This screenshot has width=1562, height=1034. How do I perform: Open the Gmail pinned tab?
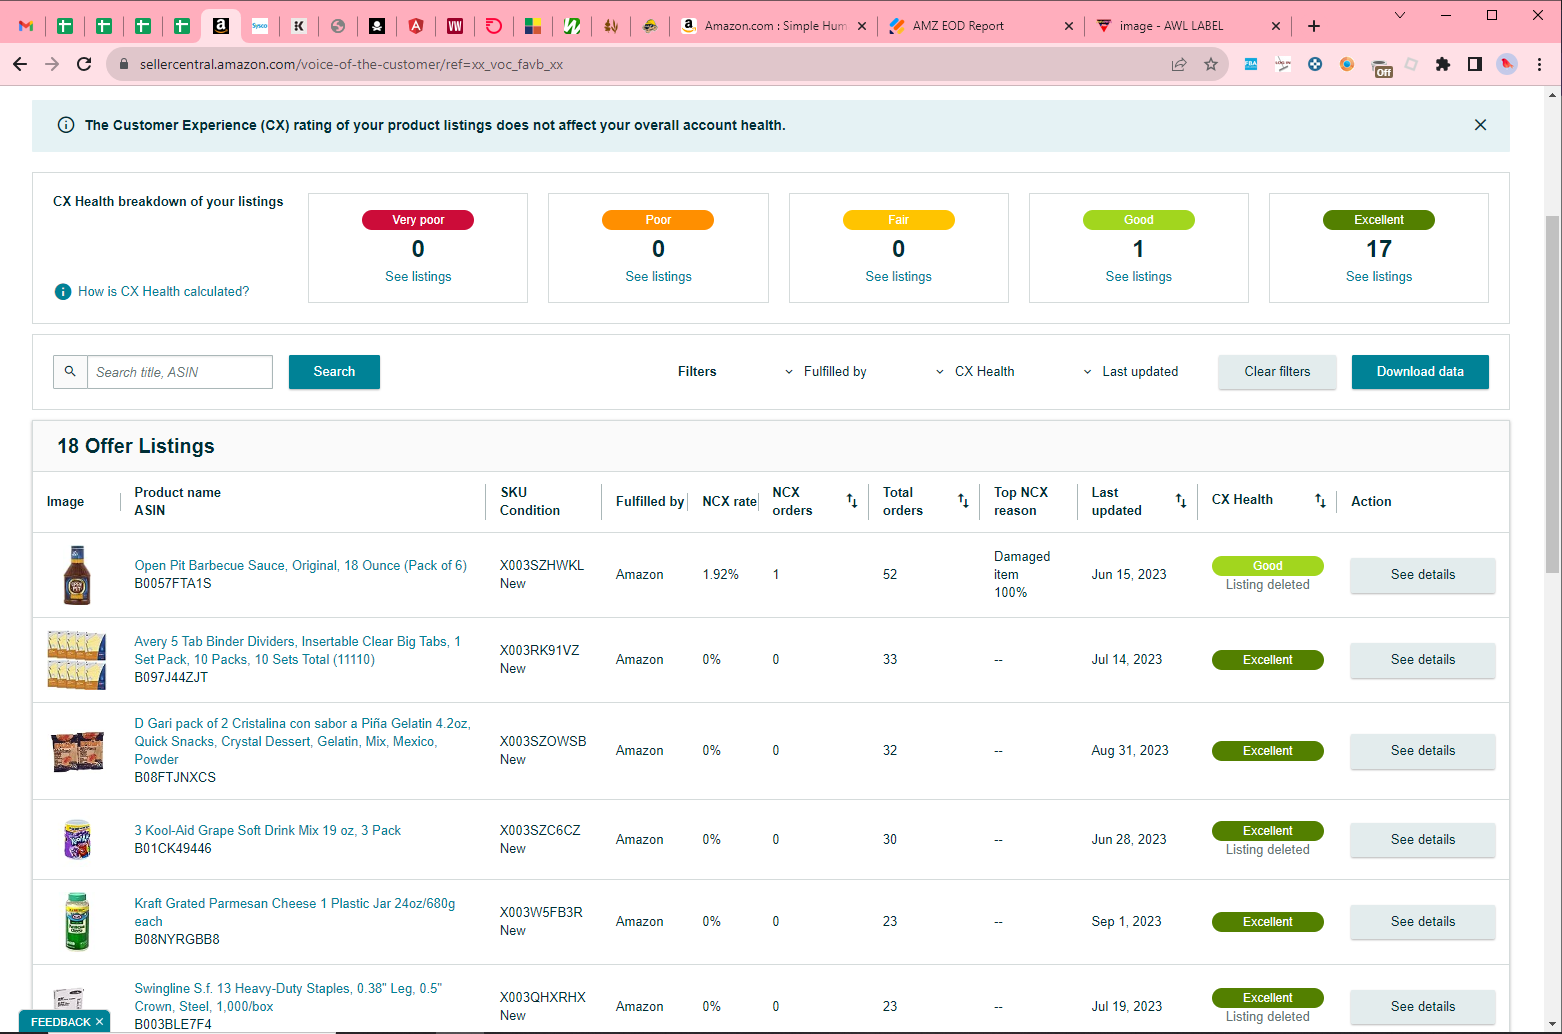(x=26, y=26)
